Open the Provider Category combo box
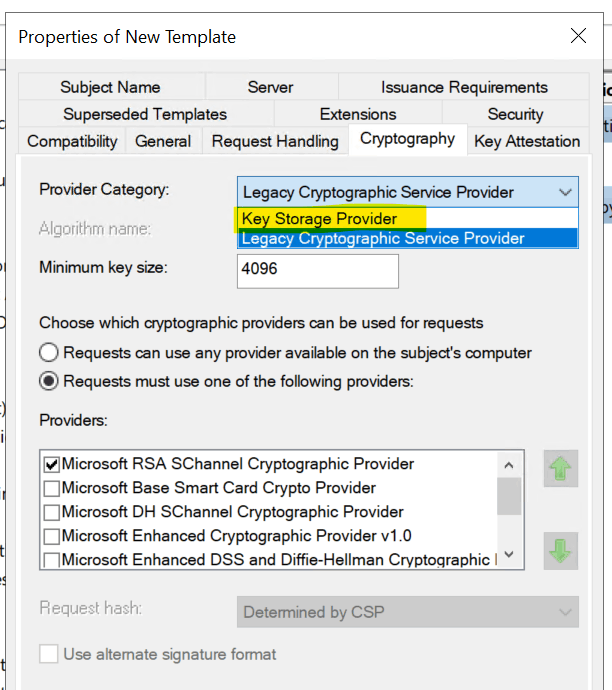This screenshot has height=690, width=612. tap(408, 192)
